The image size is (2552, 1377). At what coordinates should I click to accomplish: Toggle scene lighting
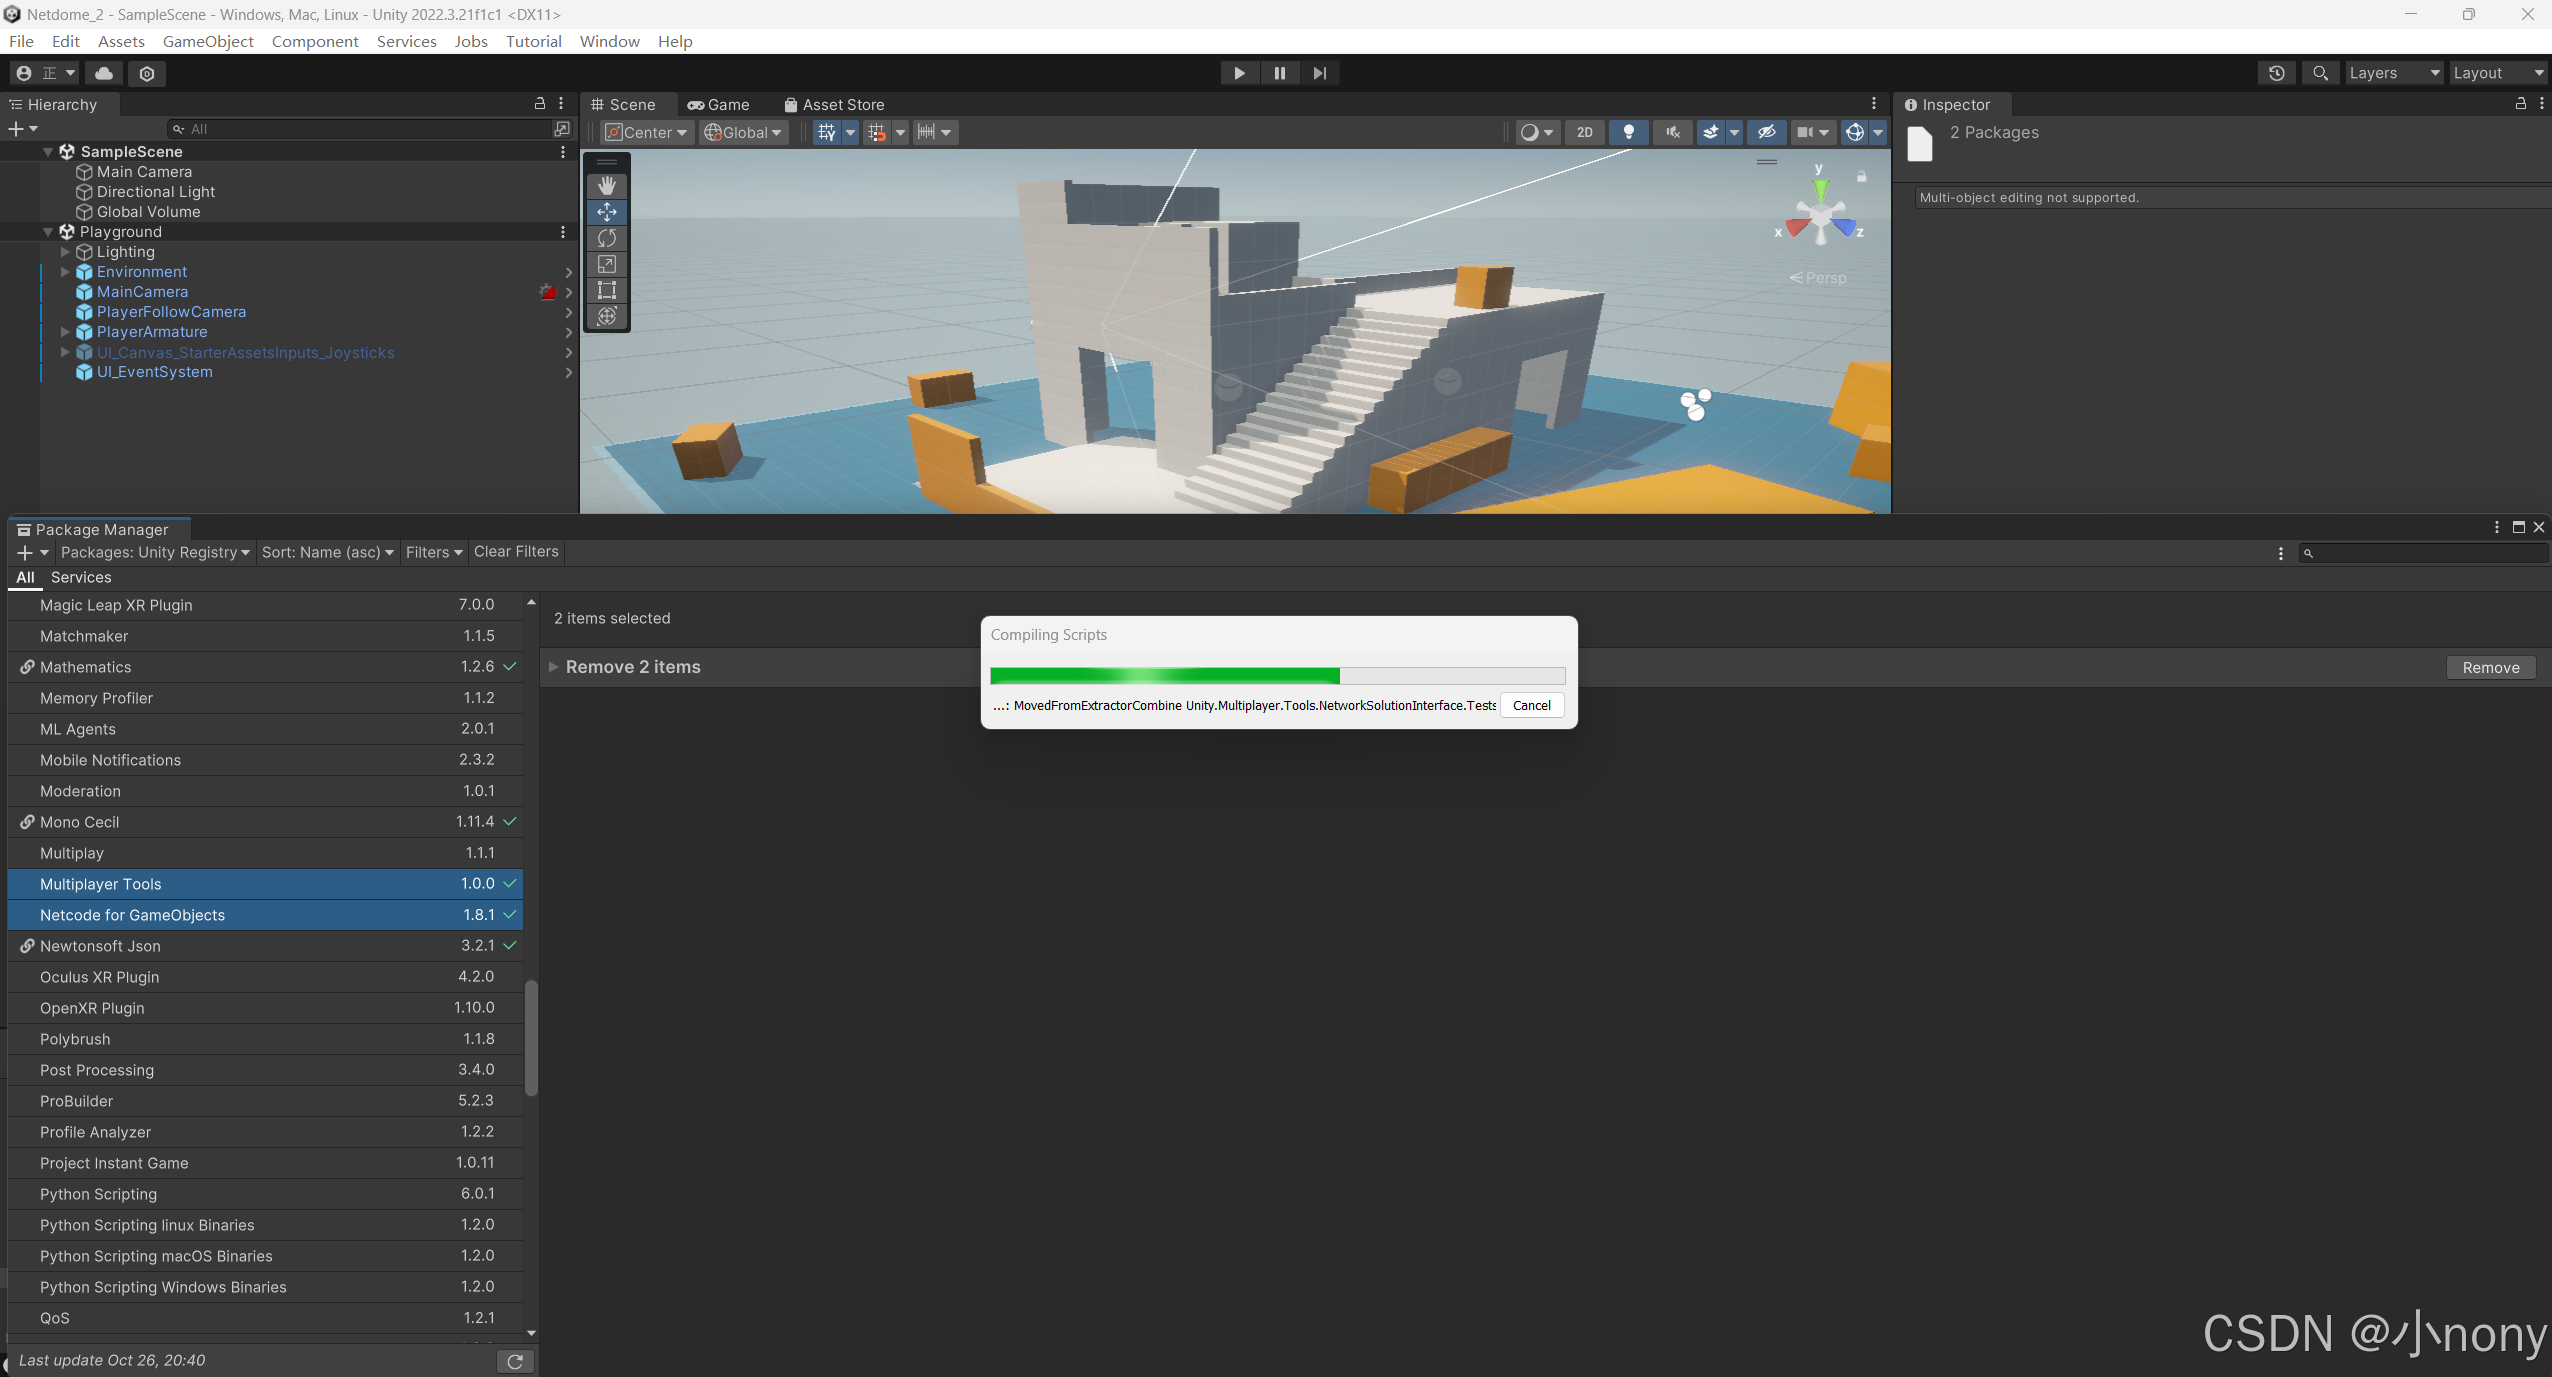point(1629,132)
